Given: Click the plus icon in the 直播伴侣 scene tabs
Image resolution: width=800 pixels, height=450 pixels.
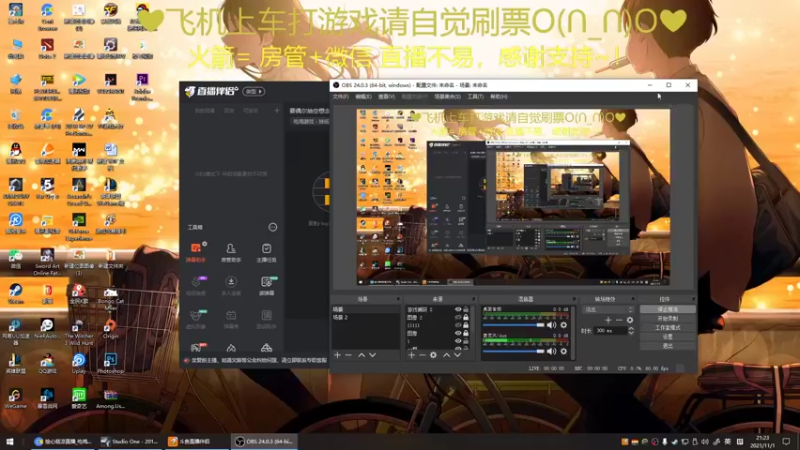Looking at the screenshot, I should (x=277, y=110).
